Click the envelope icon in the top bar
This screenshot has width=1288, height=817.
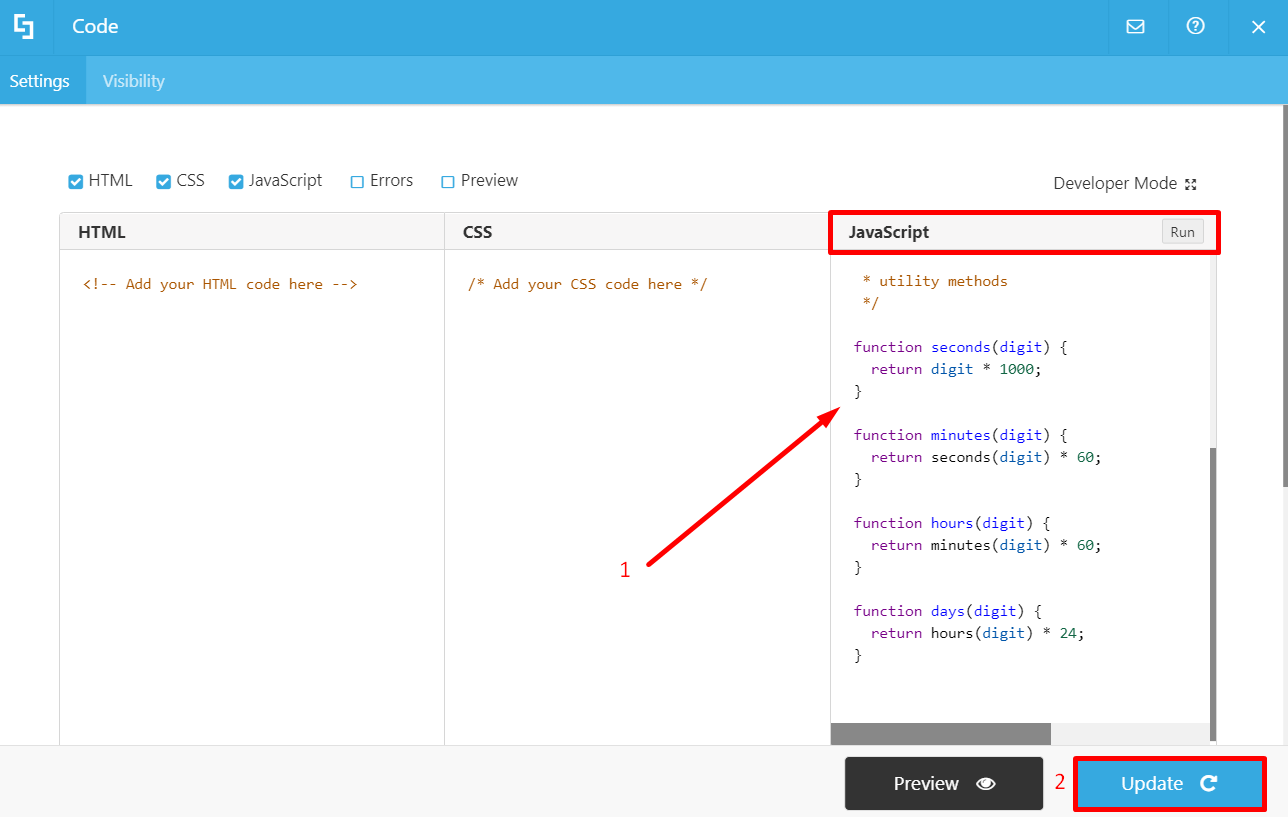coord(1137,27)
